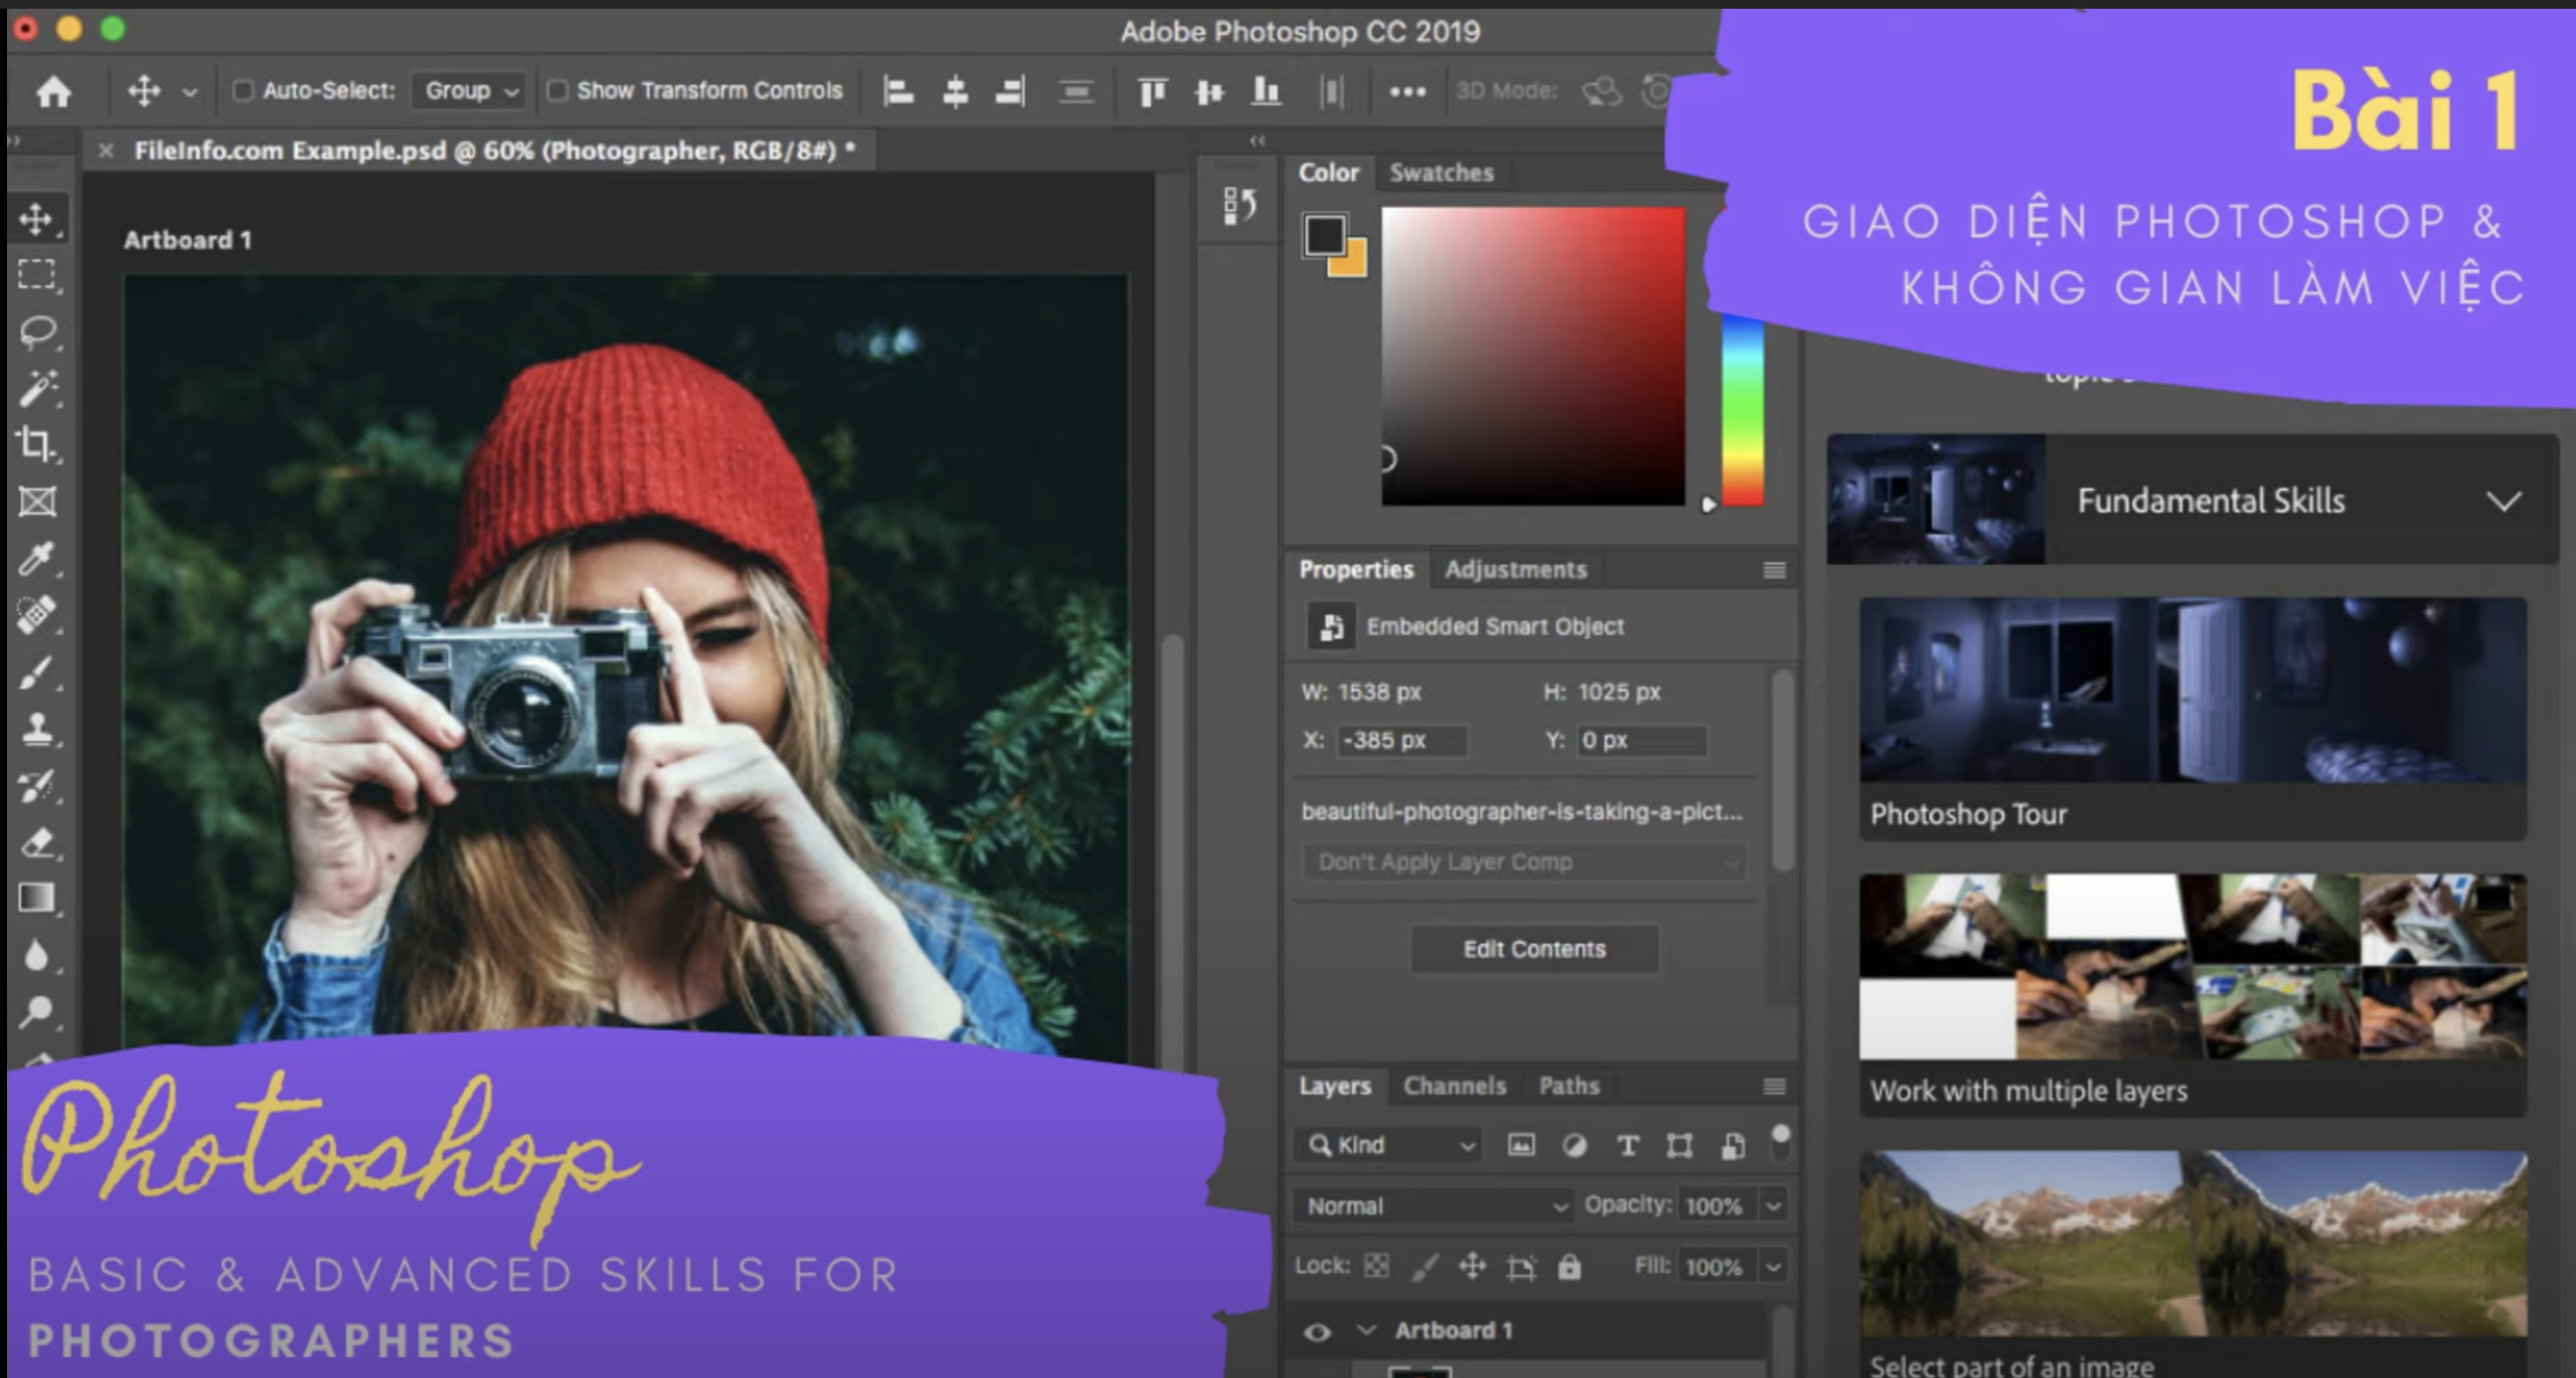This screenshot has height=1378, width=2576.
Task: Open the Fill dropdown arrow
Action: point(1773,1267)
